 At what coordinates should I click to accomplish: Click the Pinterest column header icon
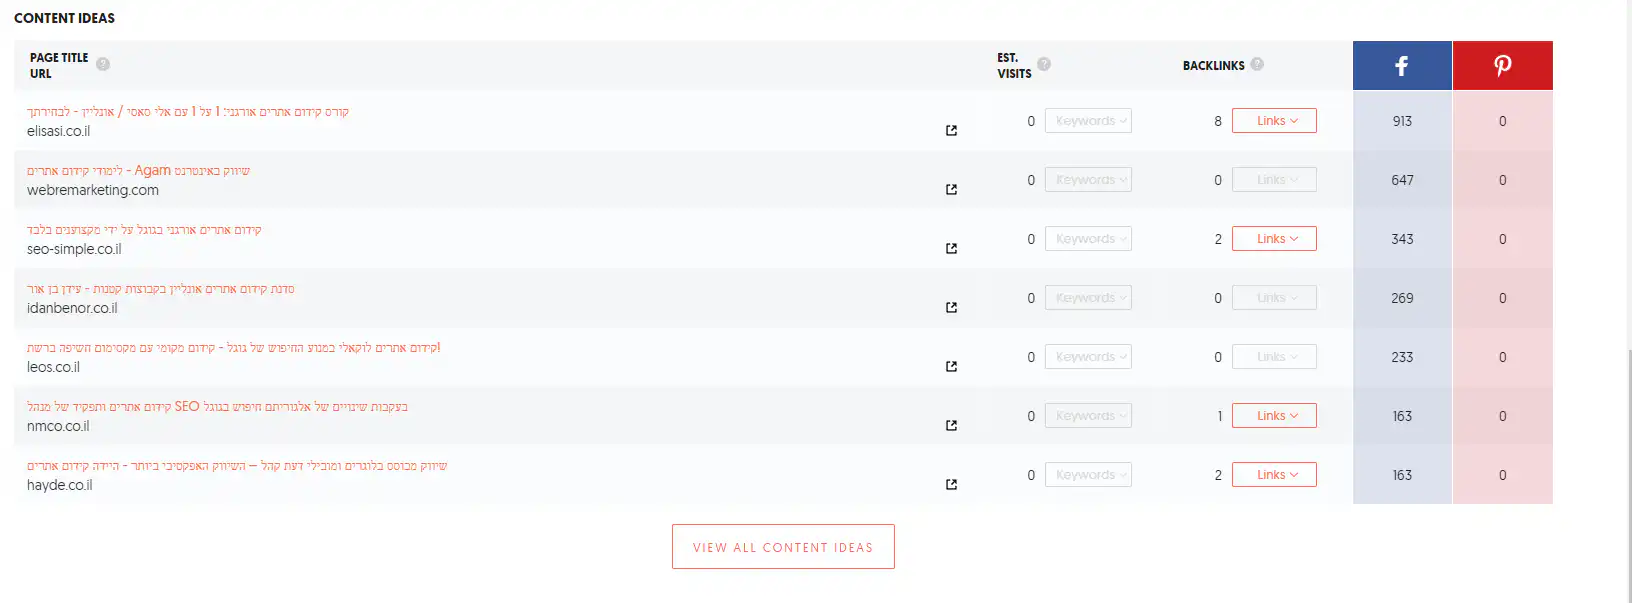pyautogui.click(x=1502, y=66)
